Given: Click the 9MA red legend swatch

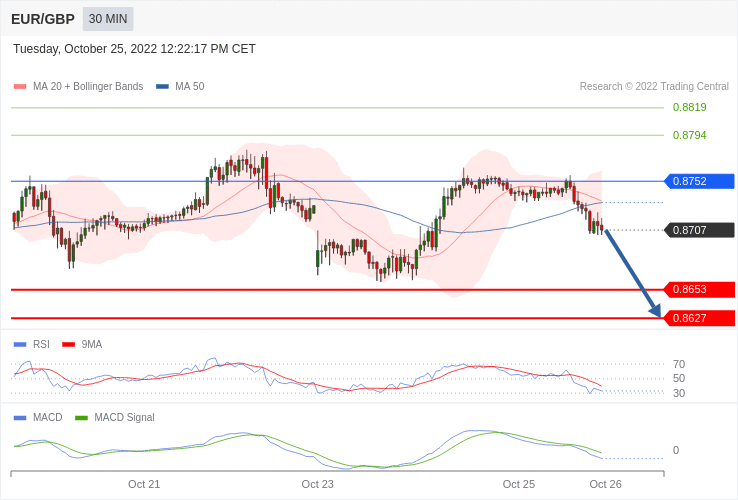Looking at the screenshot, I should pos(69,345).
